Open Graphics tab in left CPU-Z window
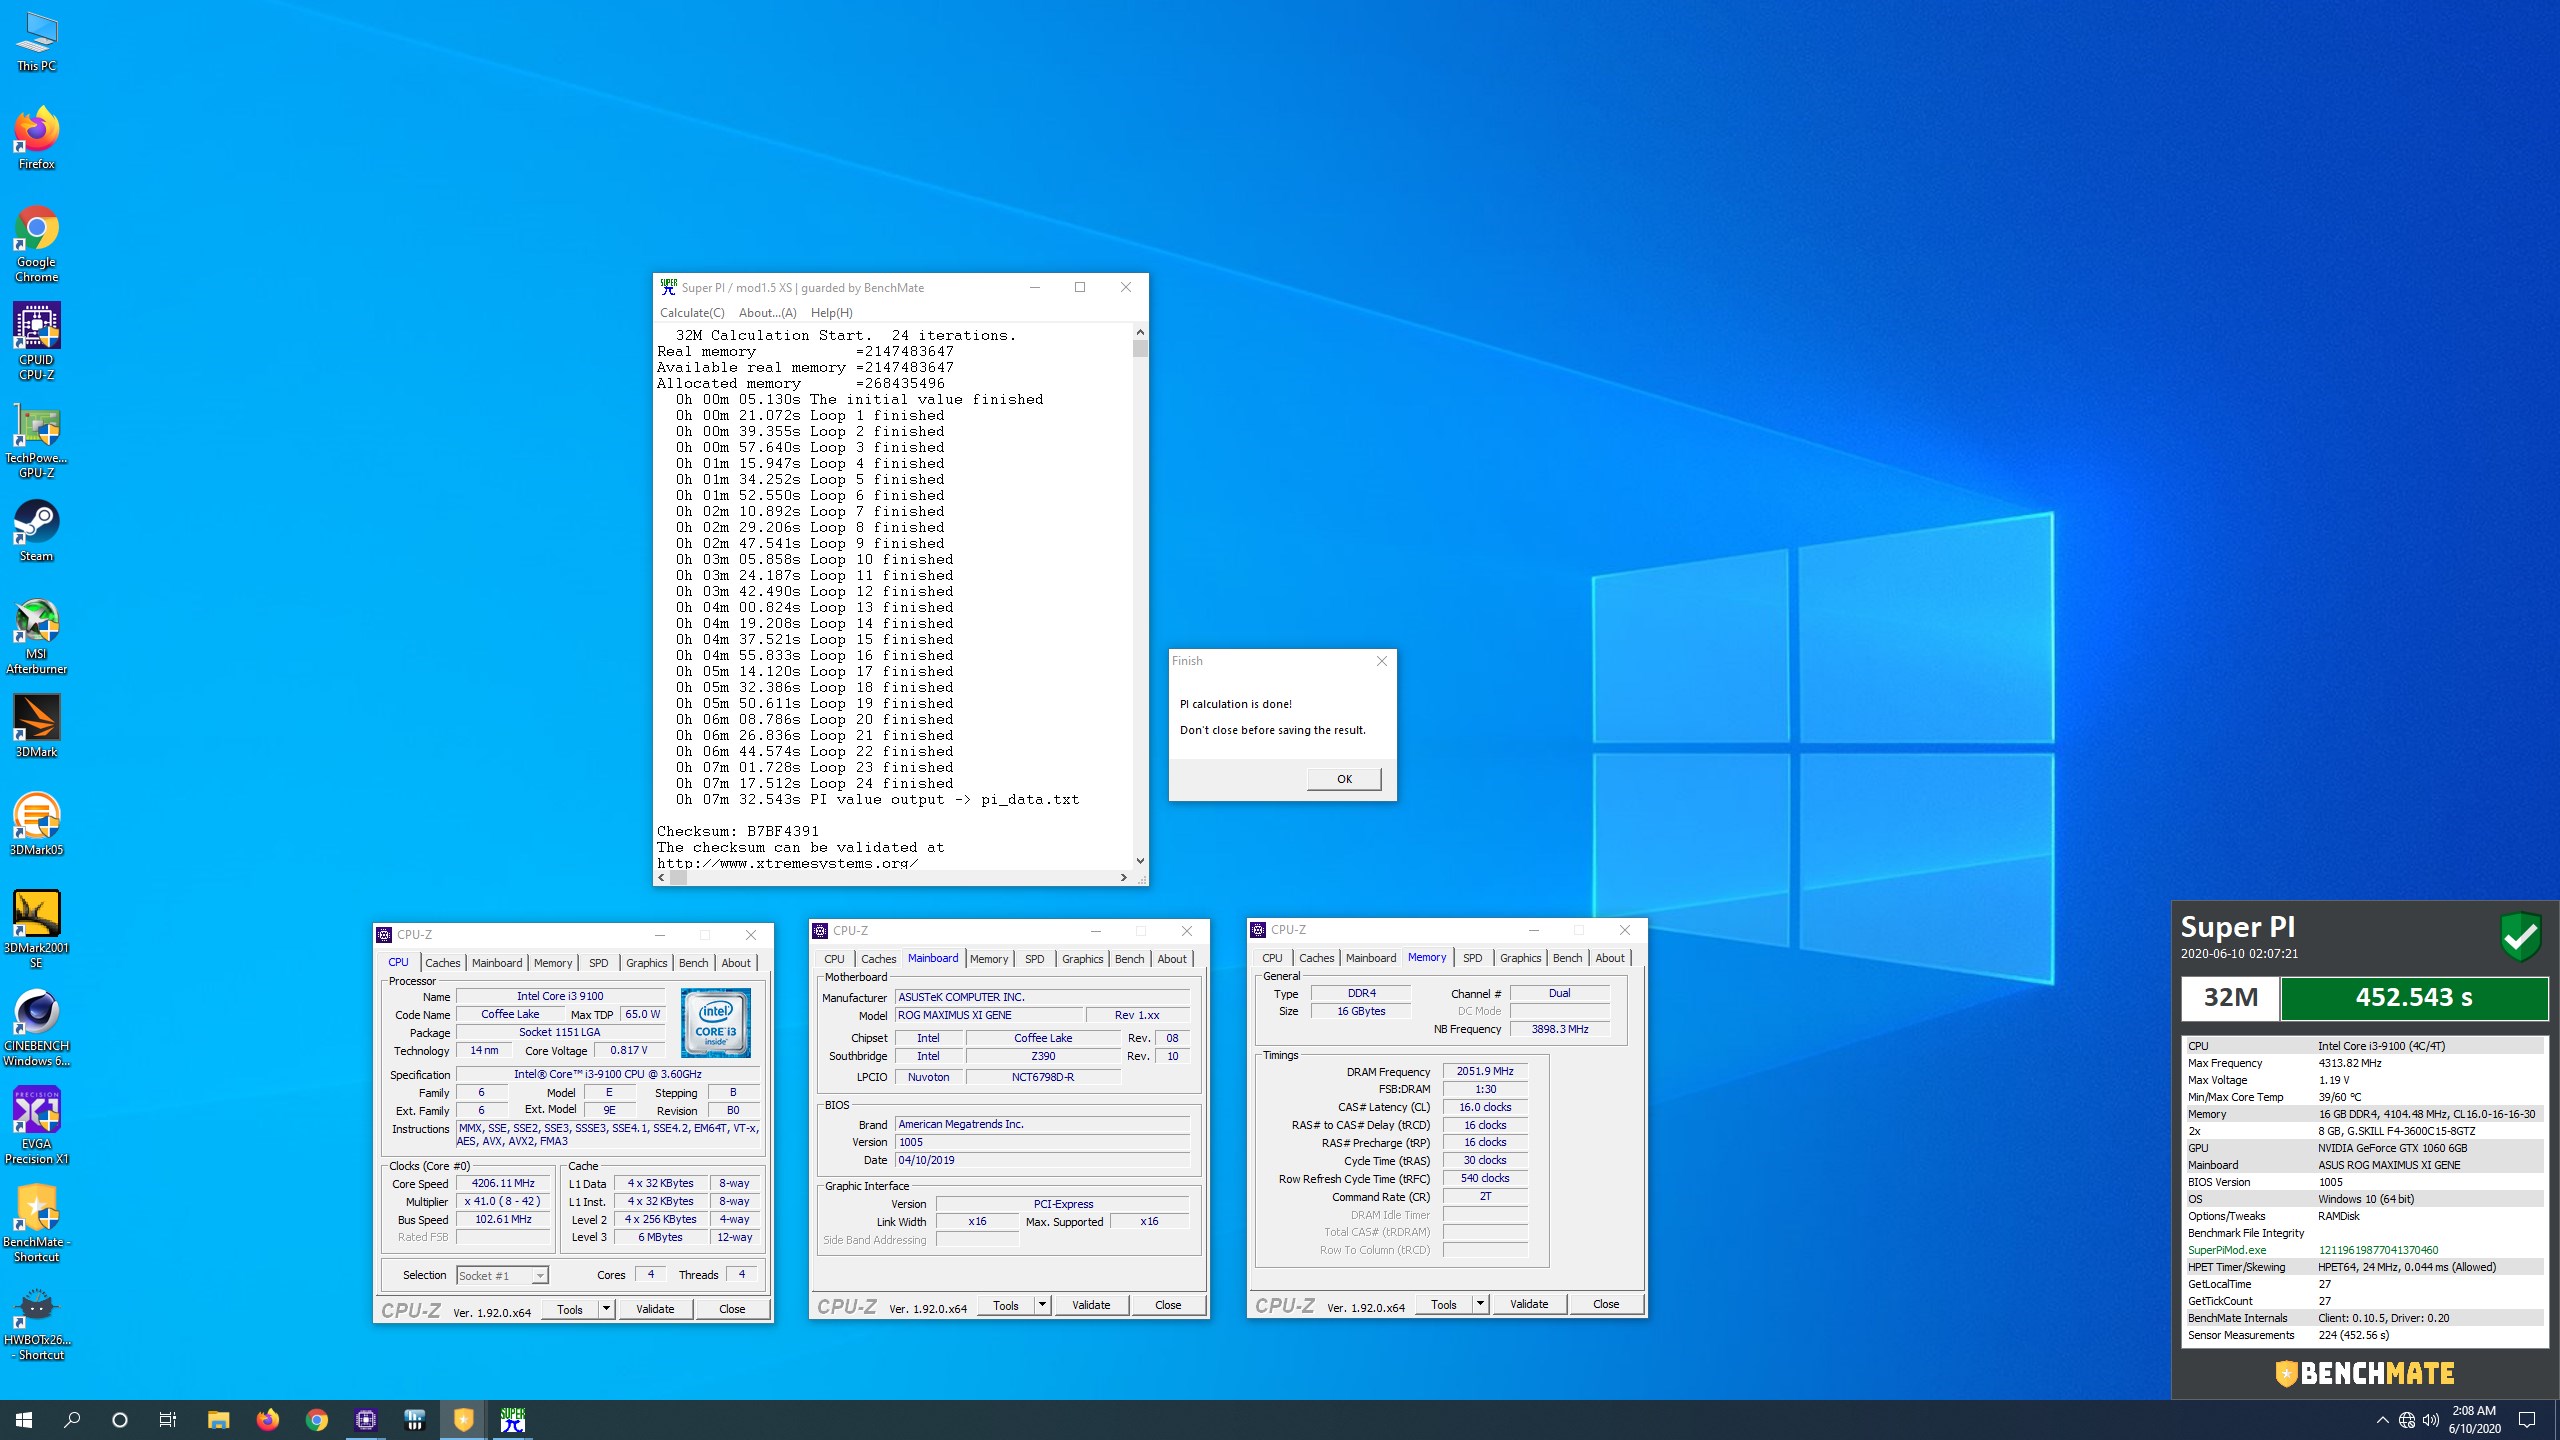This screenshot has height=1440, width=2560. point(646,963)
